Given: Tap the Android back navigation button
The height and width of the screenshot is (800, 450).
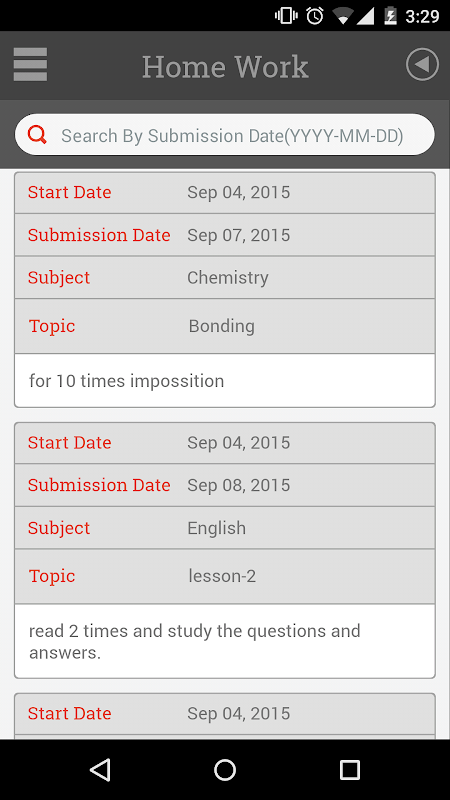Looking at the screenshot, I should click(100, 769).
